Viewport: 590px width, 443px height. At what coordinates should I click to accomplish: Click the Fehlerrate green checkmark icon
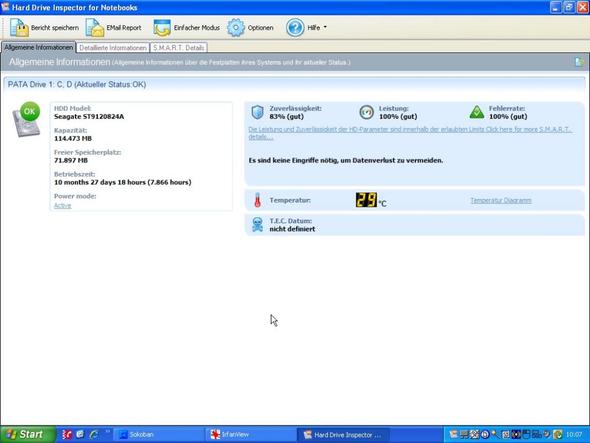[477, 112]
